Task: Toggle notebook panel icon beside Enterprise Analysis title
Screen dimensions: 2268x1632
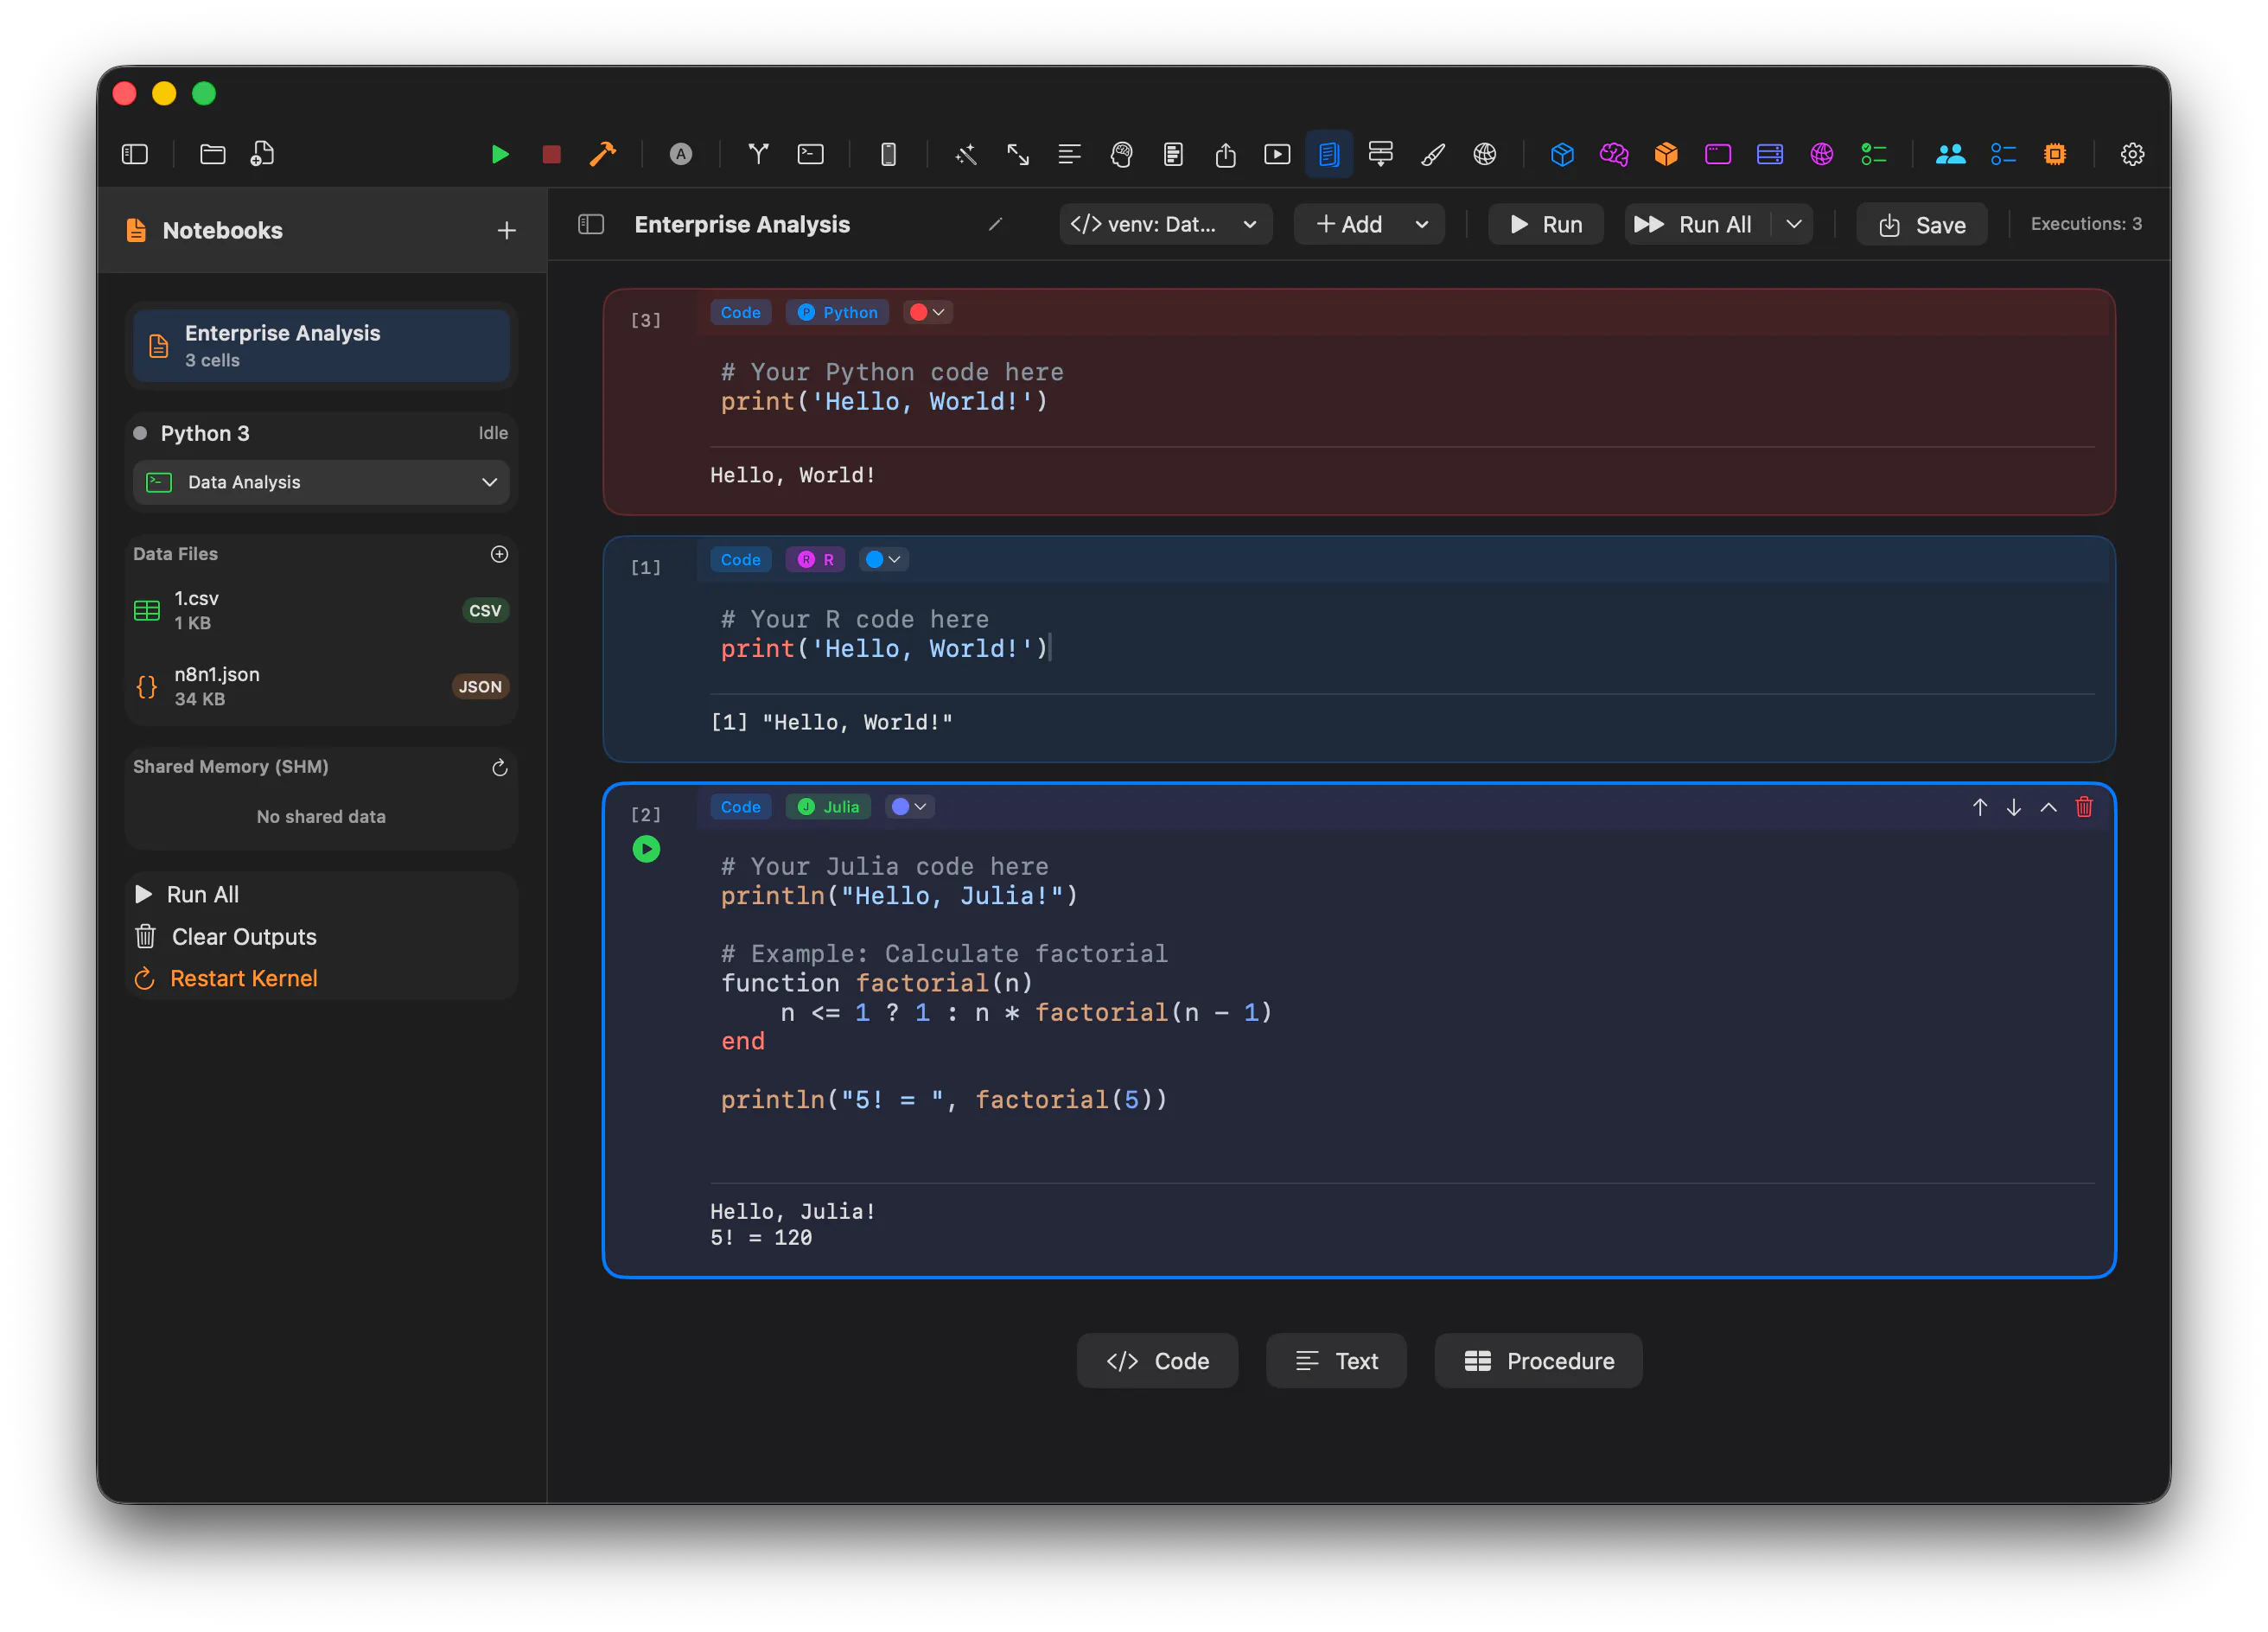Action: 591,225
